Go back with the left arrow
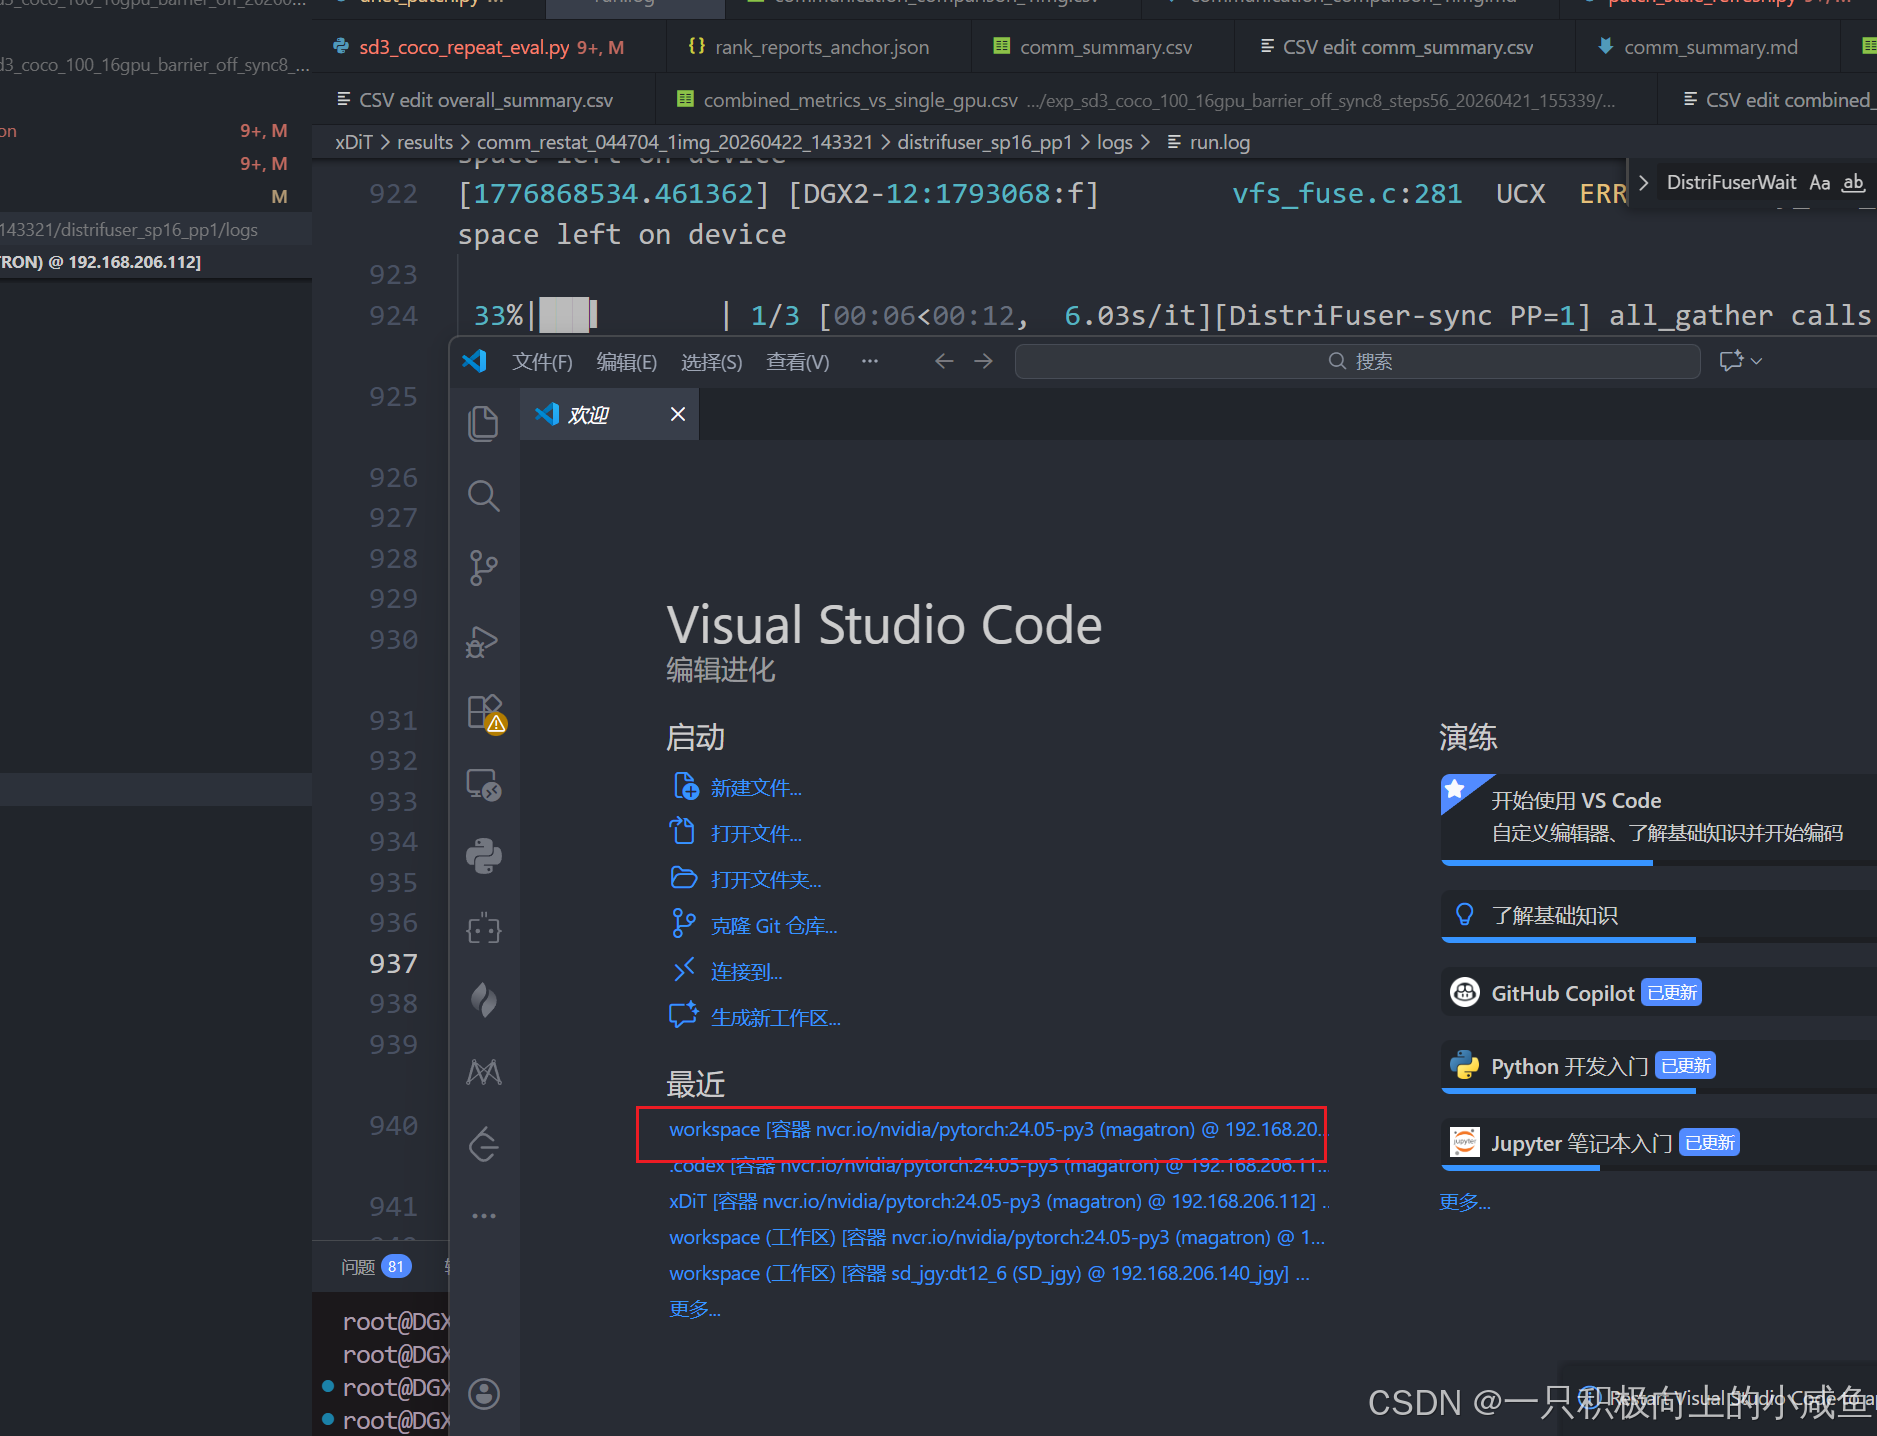This screenshot has height=1436, width=1877. pyautogui.click(x=943, y=361)
